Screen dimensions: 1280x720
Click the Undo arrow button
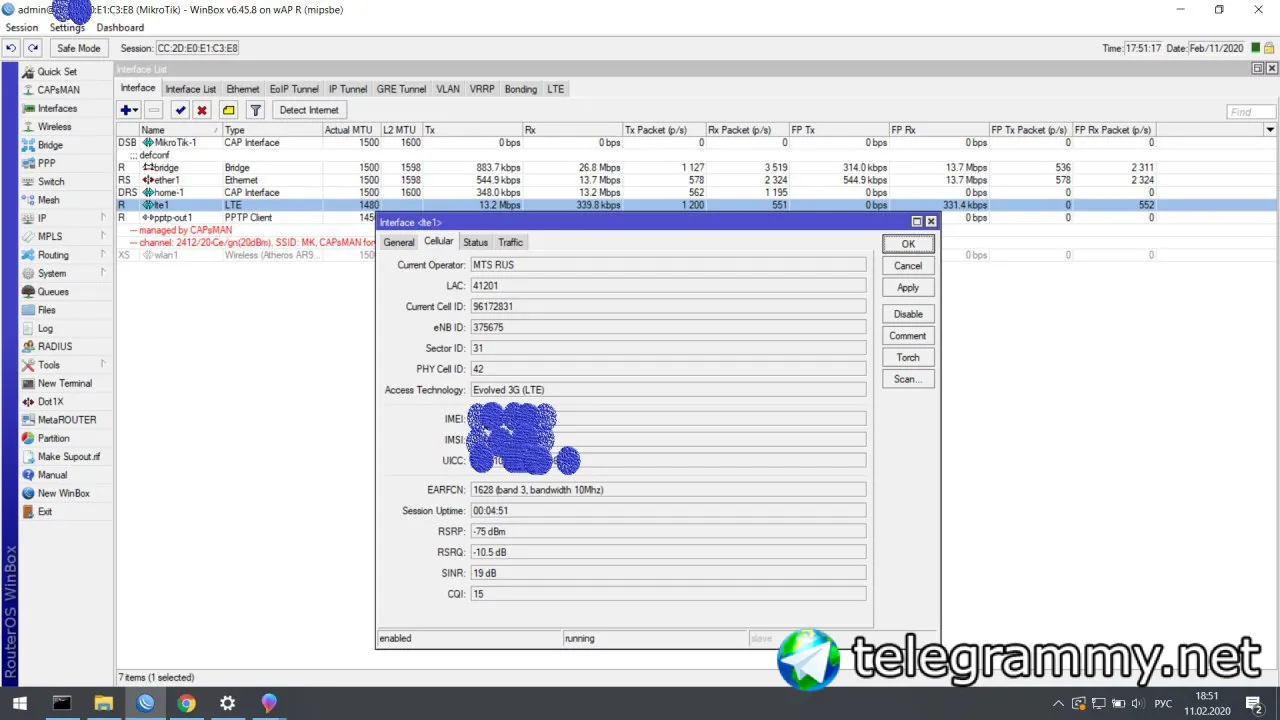(12, 48)
